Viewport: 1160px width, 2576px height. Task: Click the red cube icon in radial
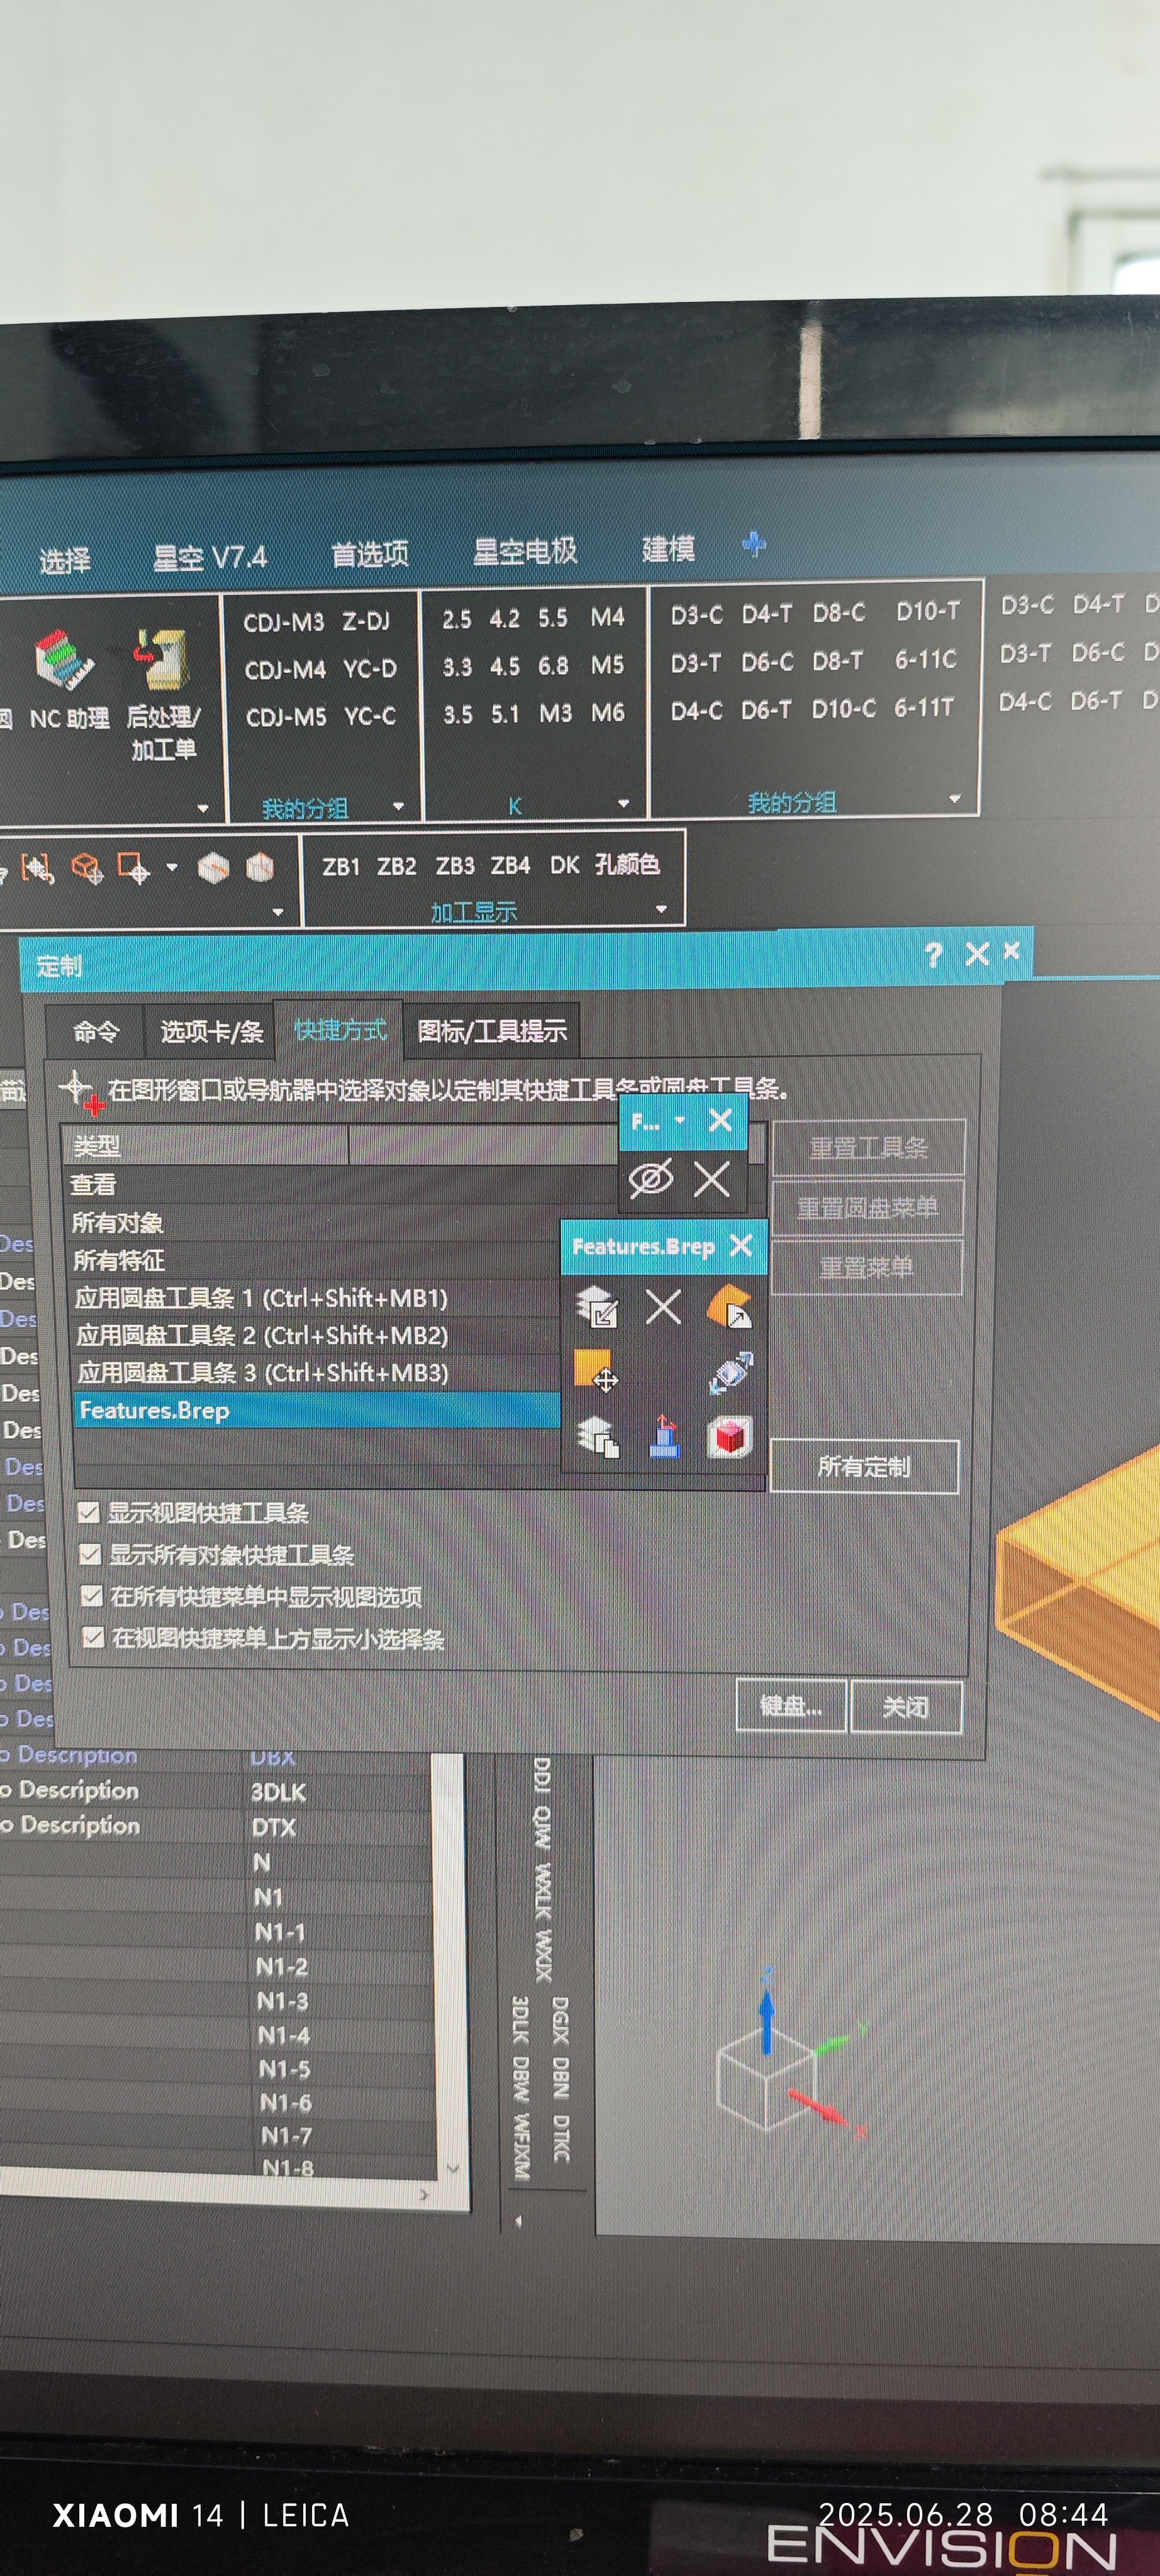click(730, 1437)
